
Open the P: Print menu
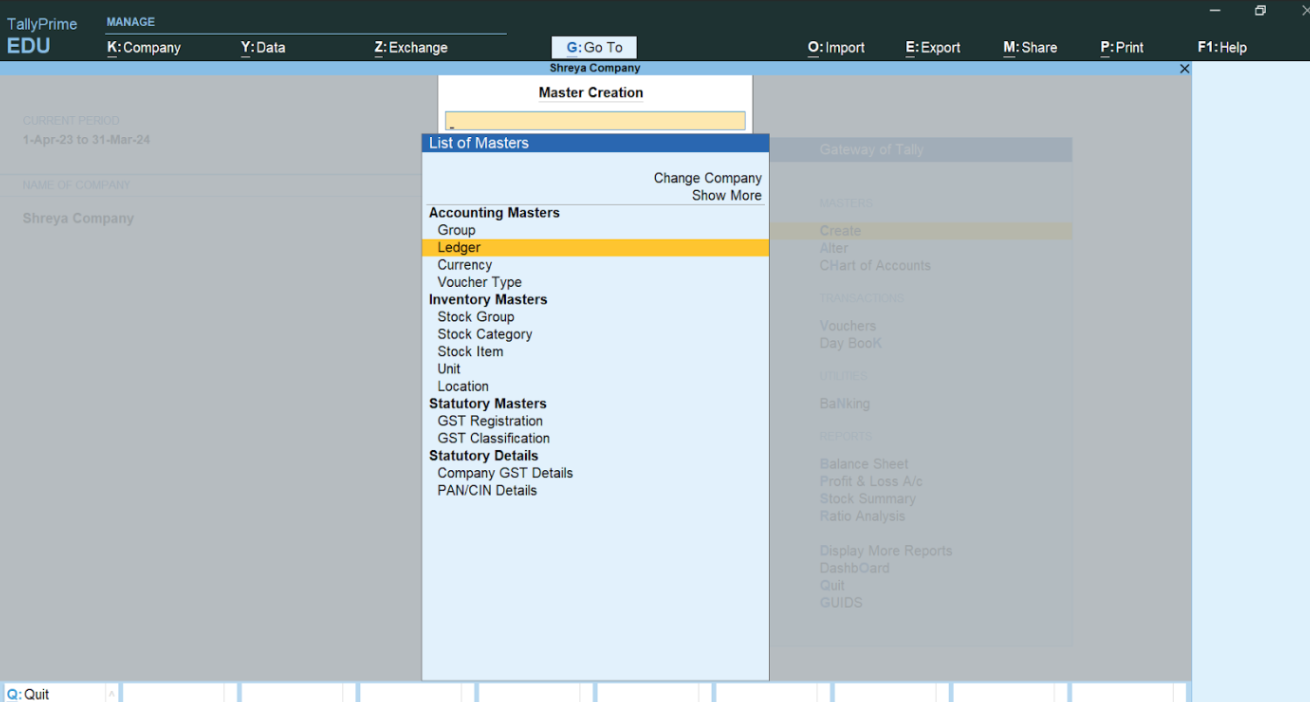[1122, 47]
